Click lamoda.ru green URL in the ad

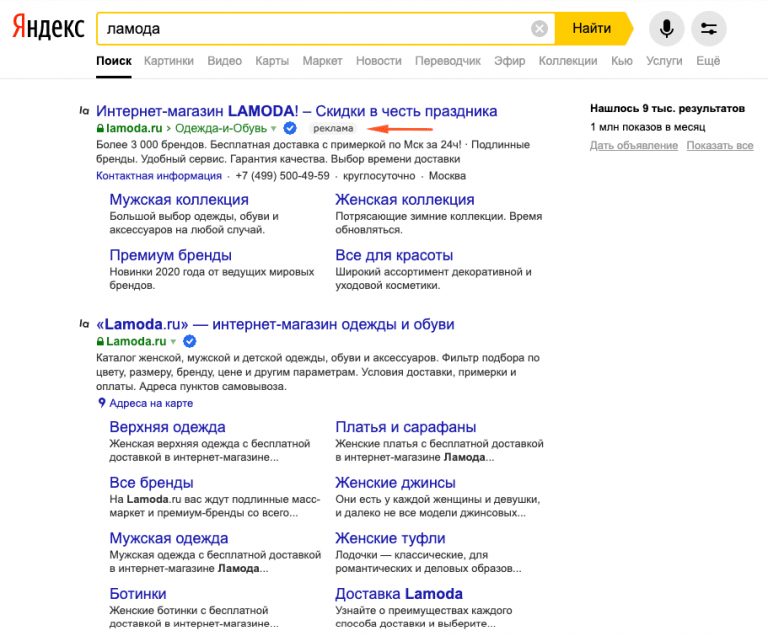pyautogui.click(x=134, y=128)
